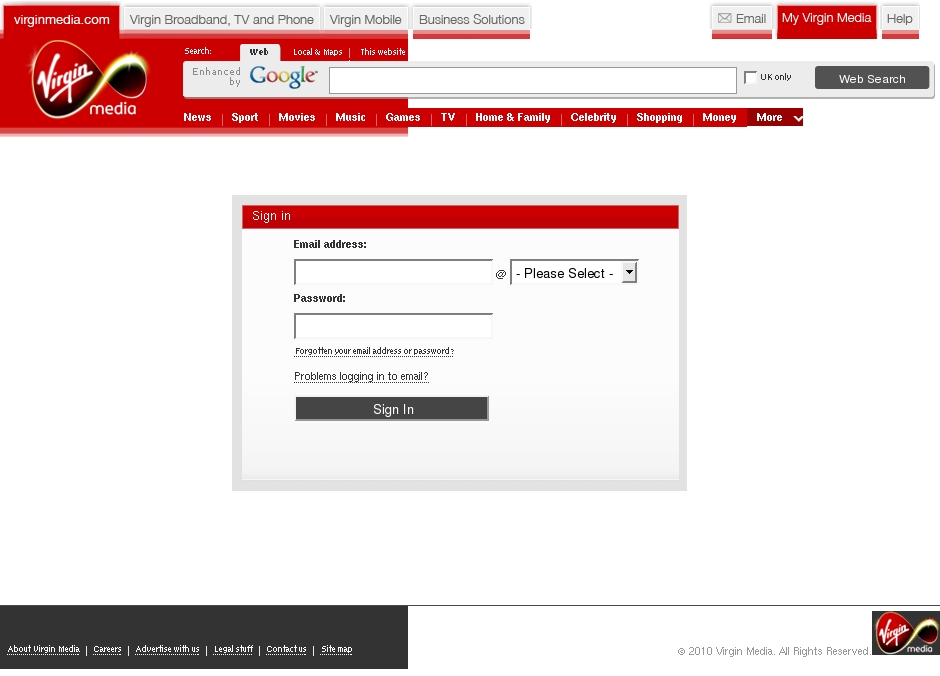The height and width of the screenshot is (676, 940).
Task: Open Problems logging in to email link
Action: [361, 376]
